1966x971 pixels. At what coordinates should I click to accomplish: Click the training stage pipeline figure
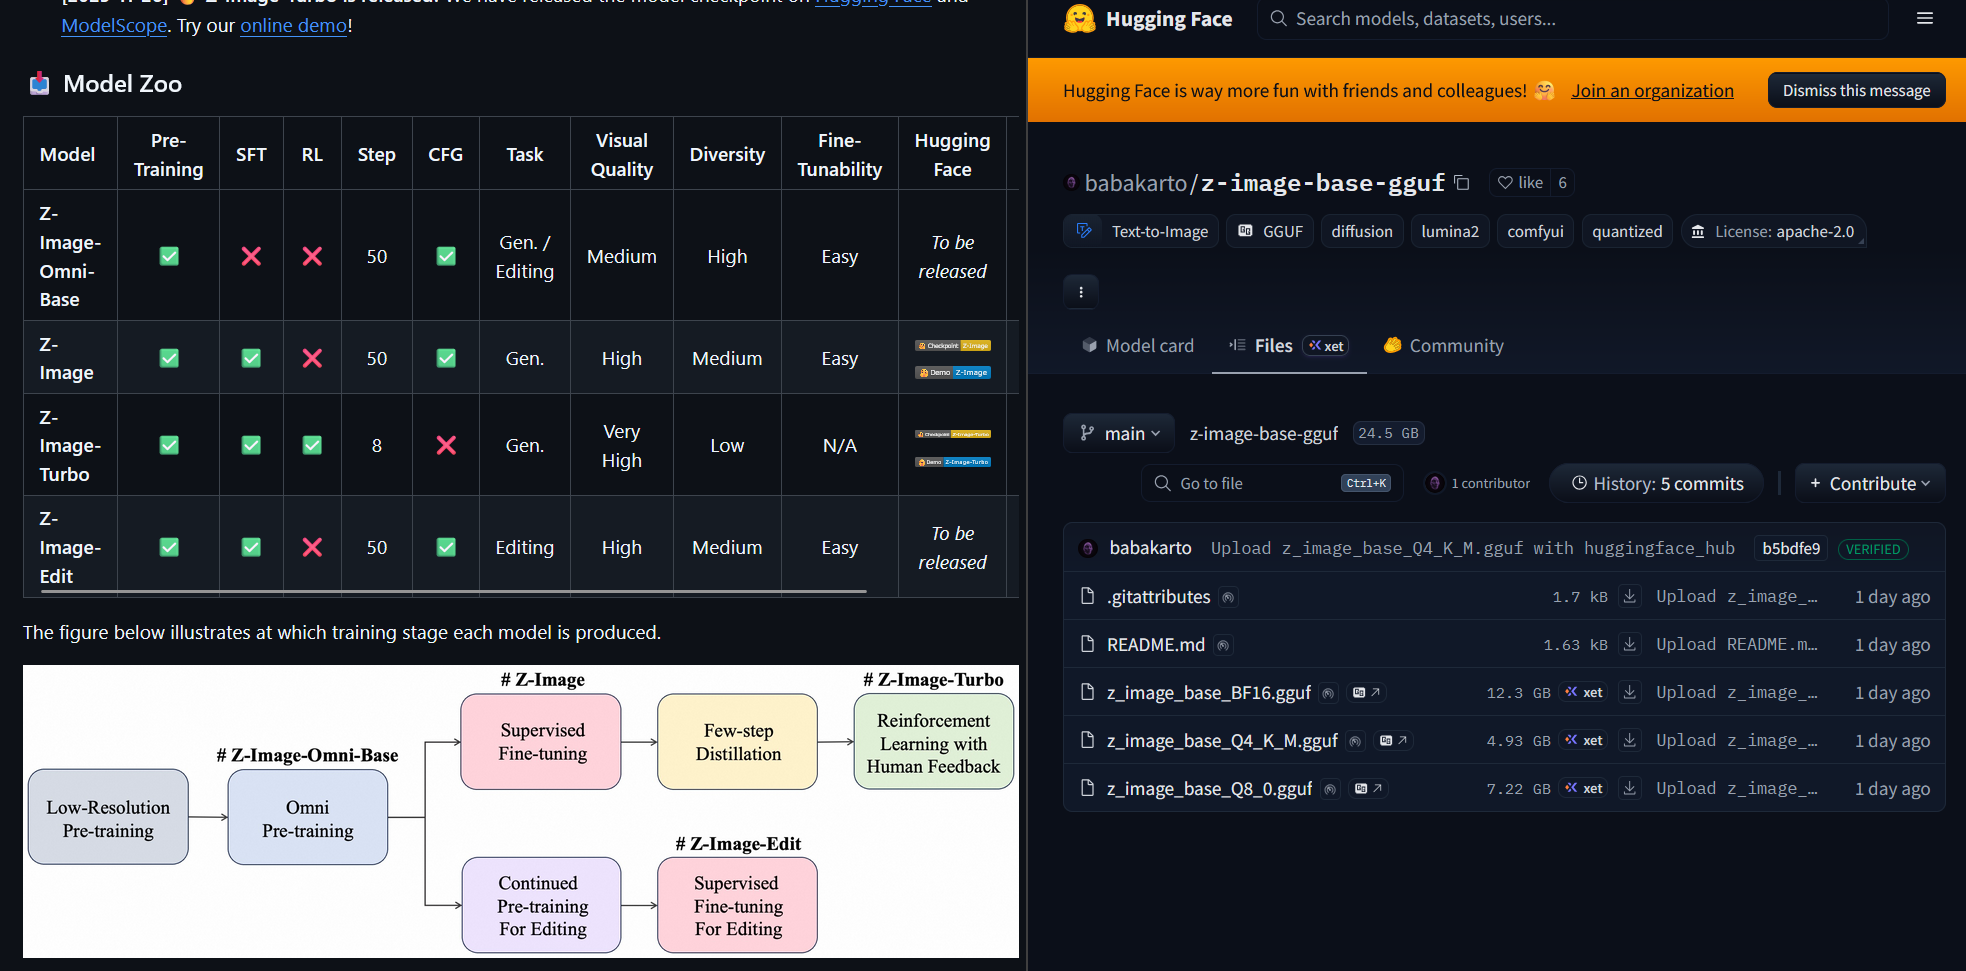(521, 811)
